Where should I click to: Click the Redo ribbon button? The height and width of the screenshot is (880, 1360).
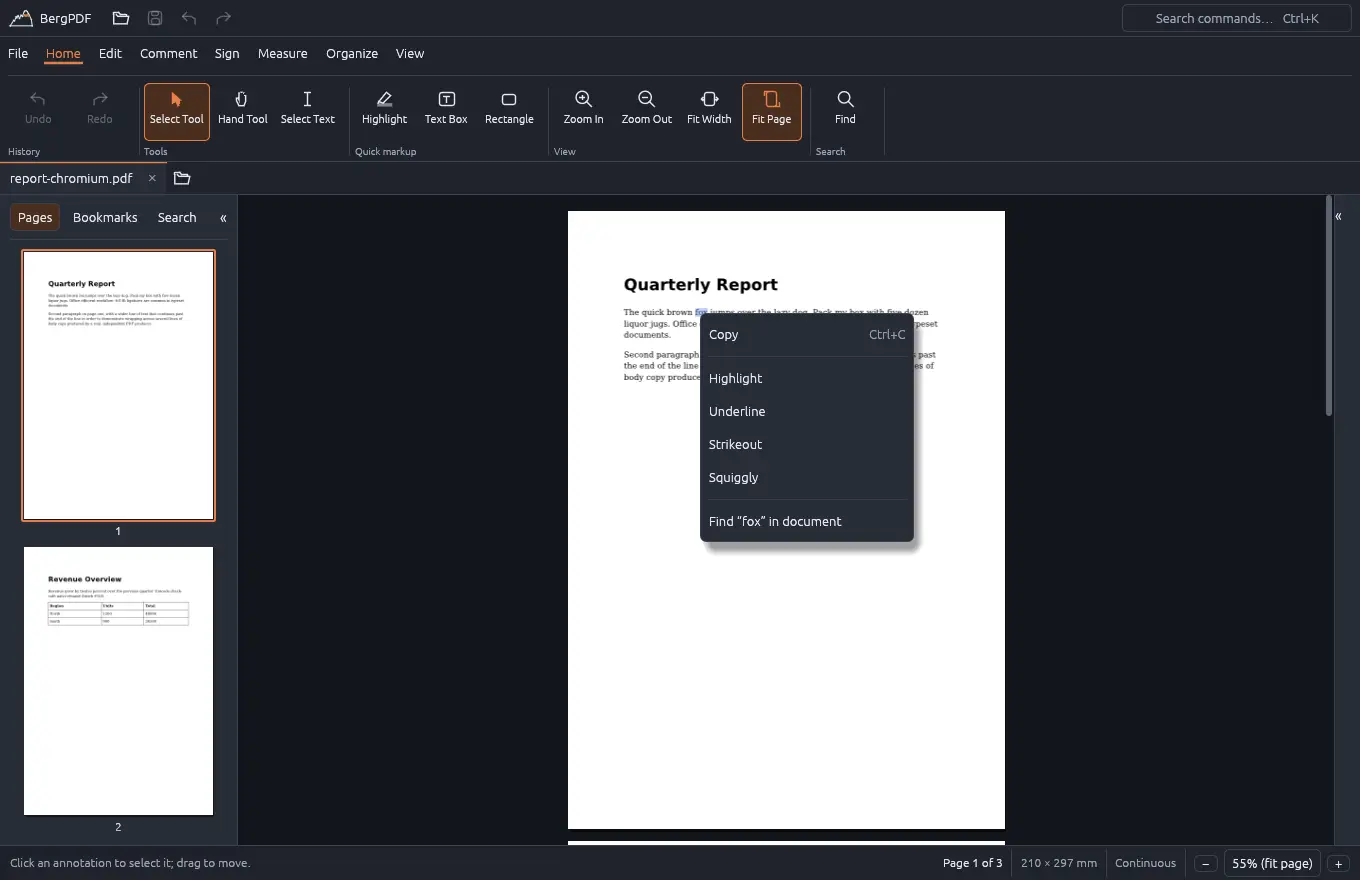pos(100,111)
